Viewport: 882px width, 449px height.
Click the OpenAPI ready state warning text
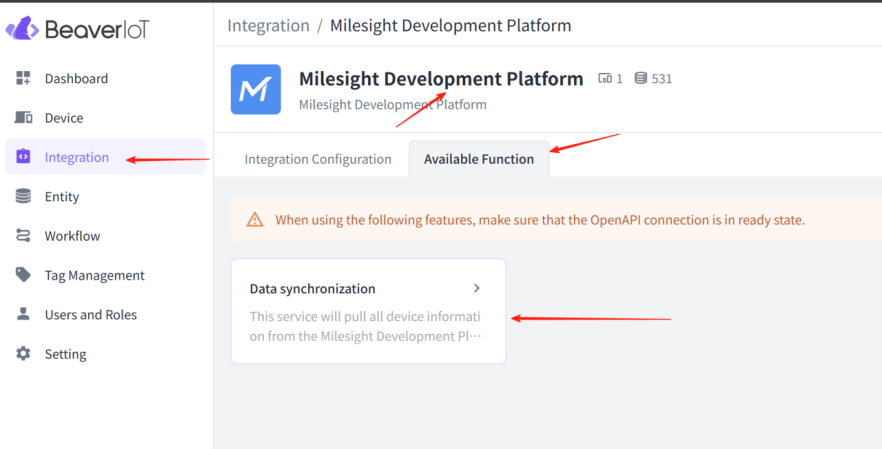540,220
